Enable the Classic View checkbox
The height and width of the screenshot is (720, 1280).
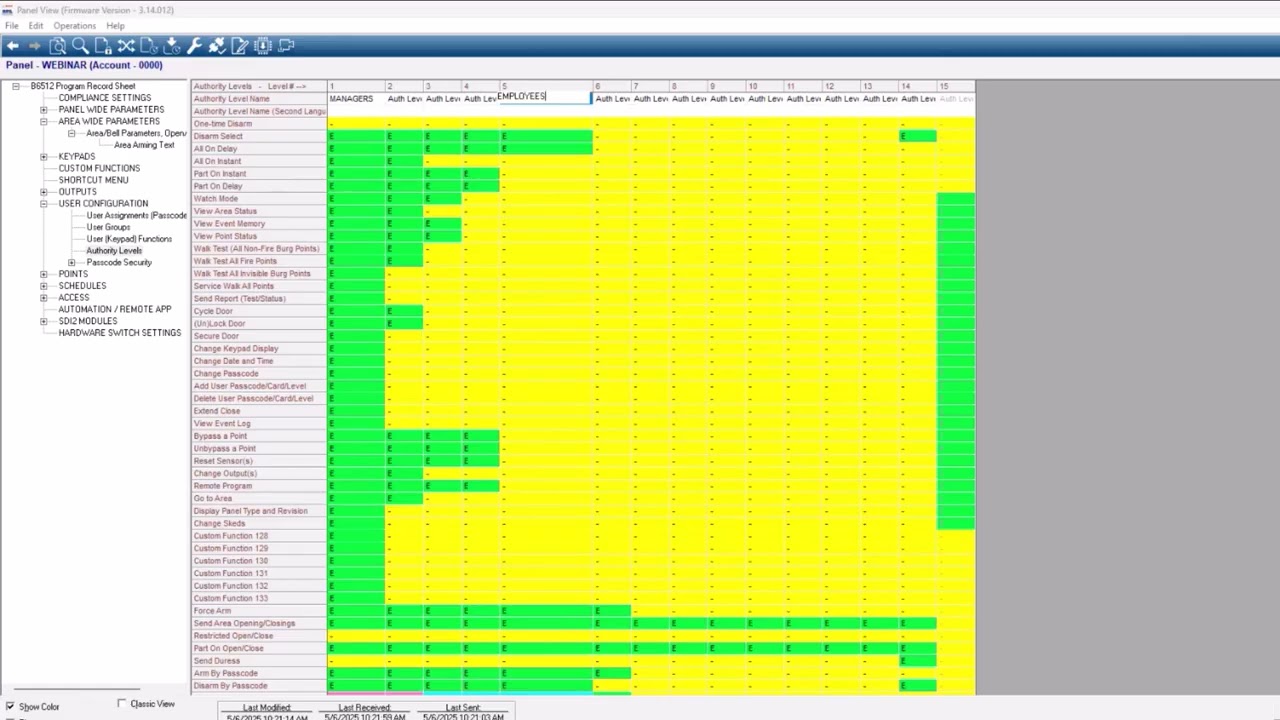point(122,704)
